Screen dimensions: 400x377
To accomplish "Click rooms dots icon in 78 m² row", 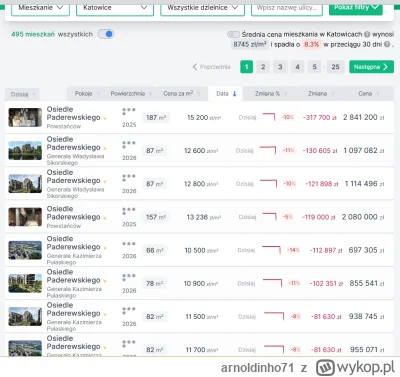I will (128, 277).
